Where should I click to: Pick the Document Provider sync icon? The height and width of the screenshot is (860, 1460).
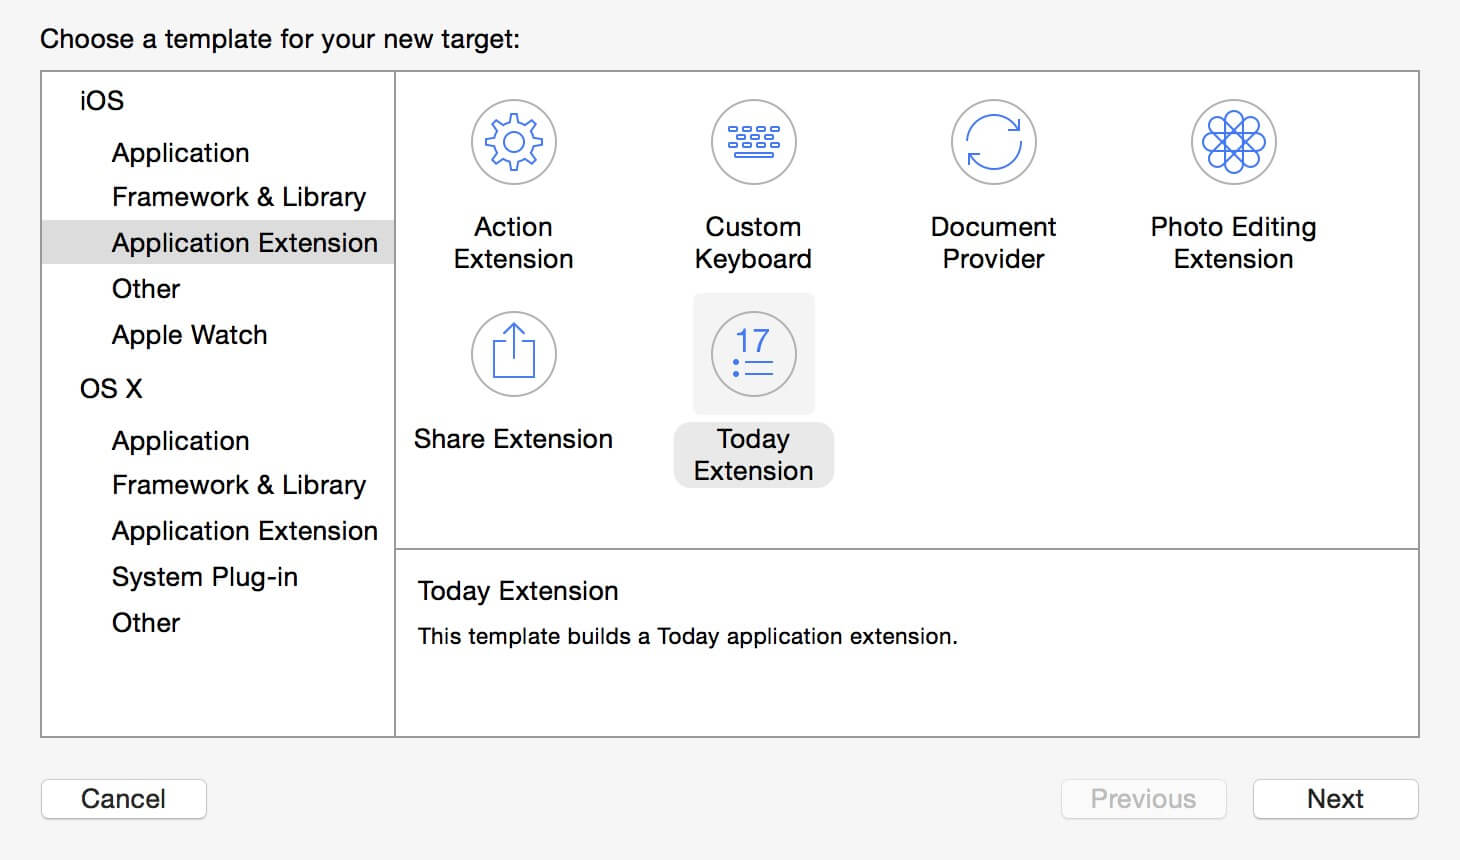coord(993,142)
